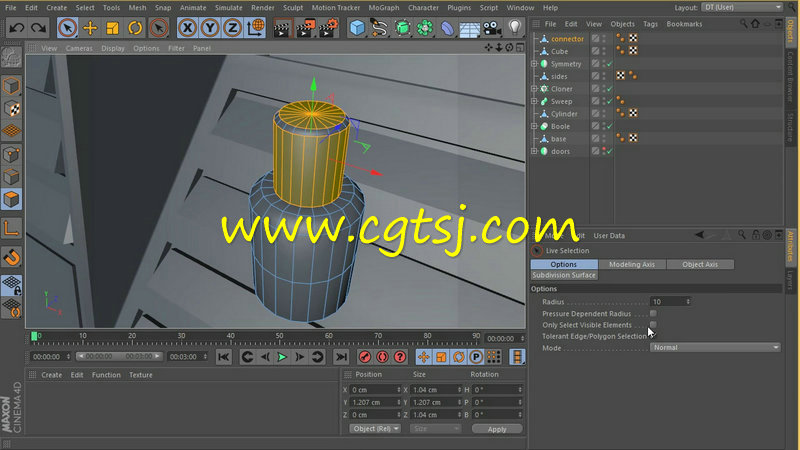Expand the Boole object
Viewport: 800px width, 450px height.
(534, 126)
